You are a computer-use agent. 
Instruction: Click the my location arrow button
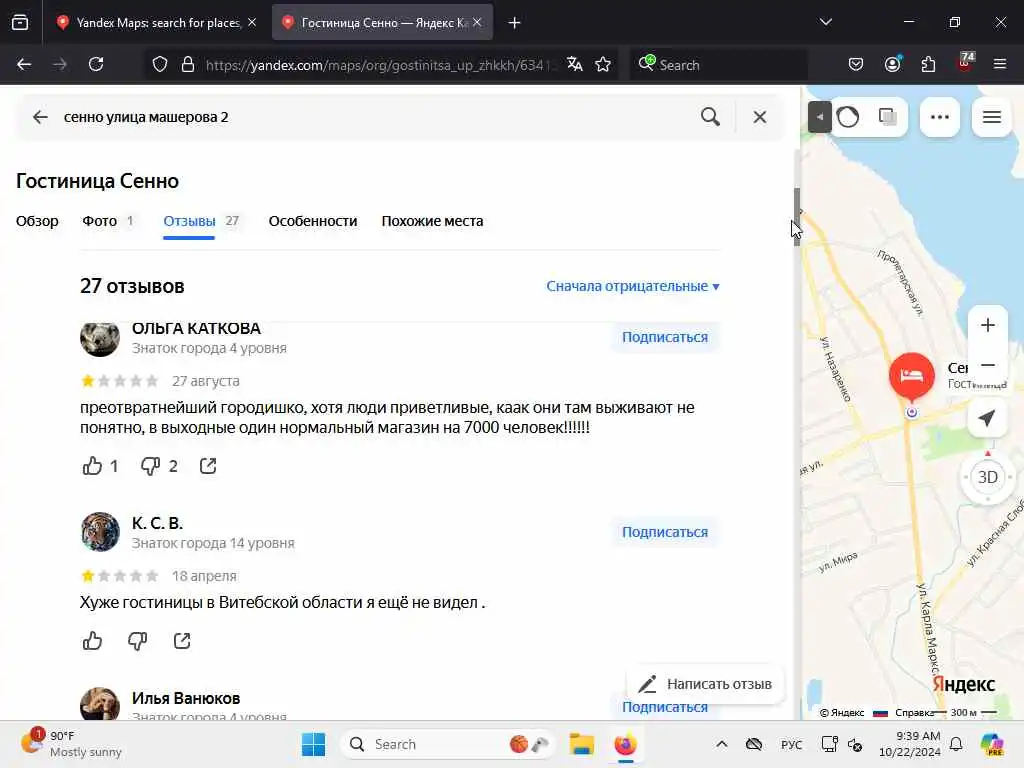(987, 418)
